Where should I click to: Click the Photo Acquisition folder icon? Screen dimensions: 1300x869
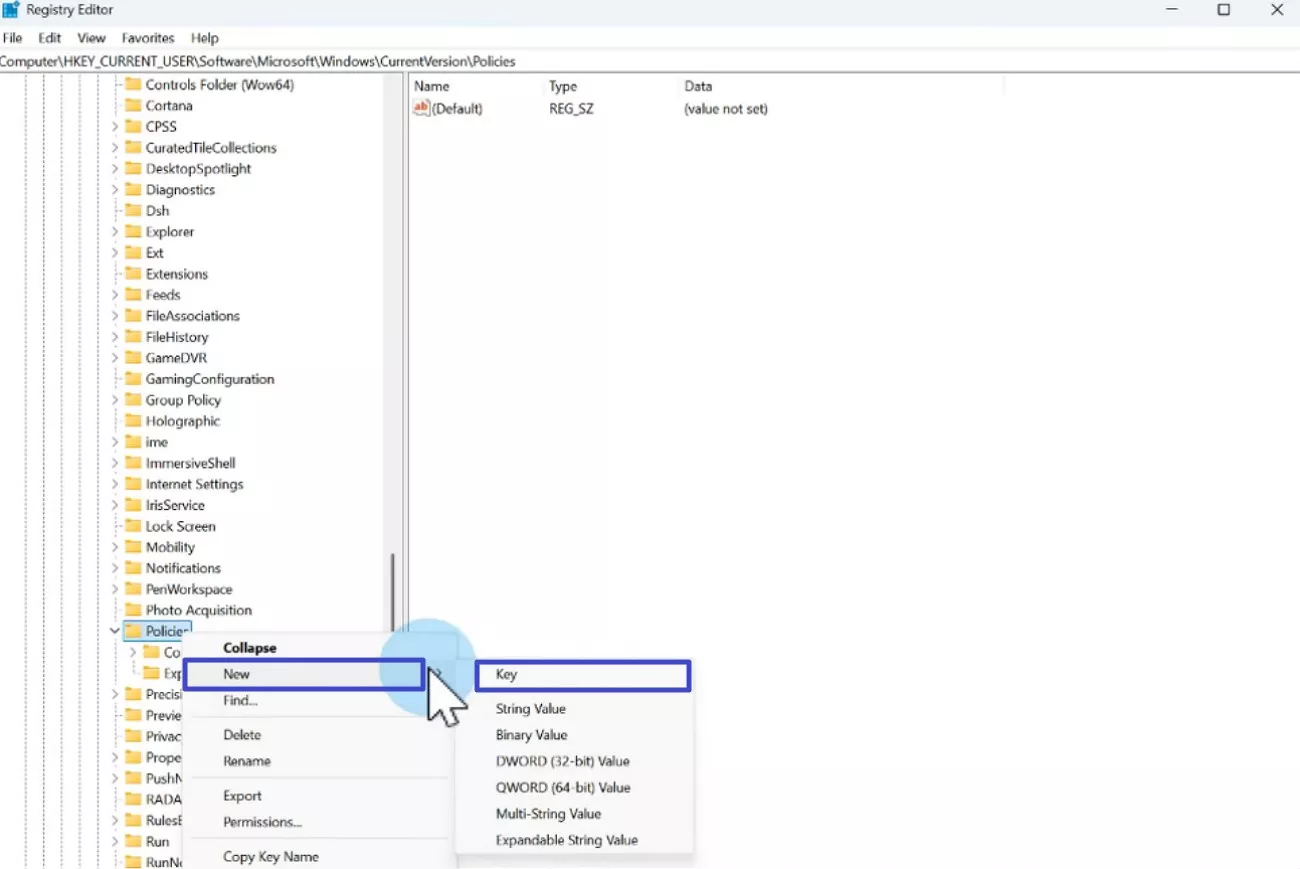coord(132,611)
